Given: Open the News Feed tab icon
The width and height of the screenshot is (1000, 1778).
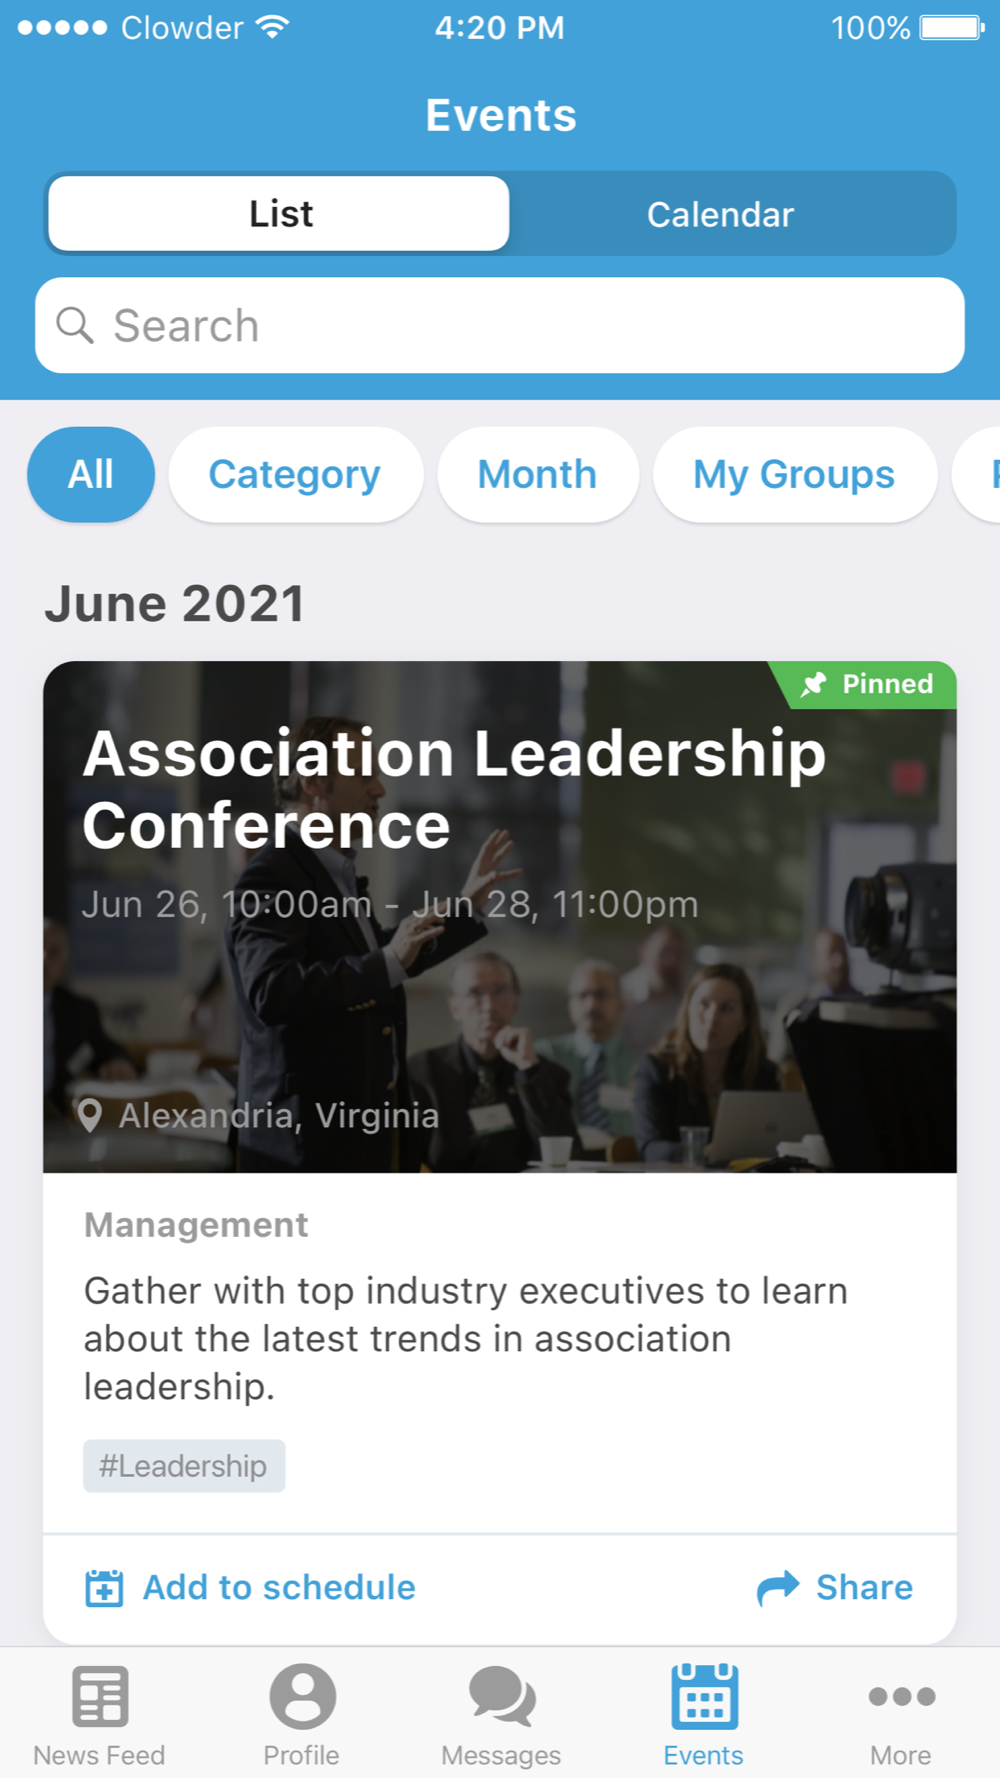Looking at the screenshot, I should coord(100,1696).
